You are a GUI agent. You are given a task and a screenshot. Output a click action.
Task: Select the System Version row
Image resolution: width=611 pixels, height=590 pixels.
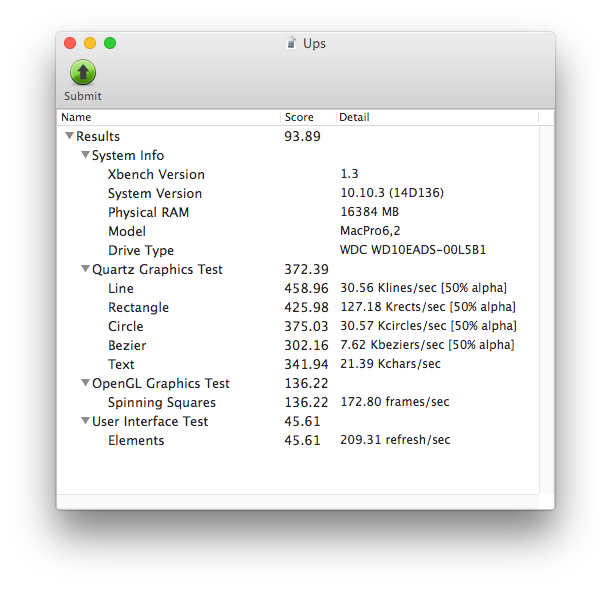click(298, 193)
